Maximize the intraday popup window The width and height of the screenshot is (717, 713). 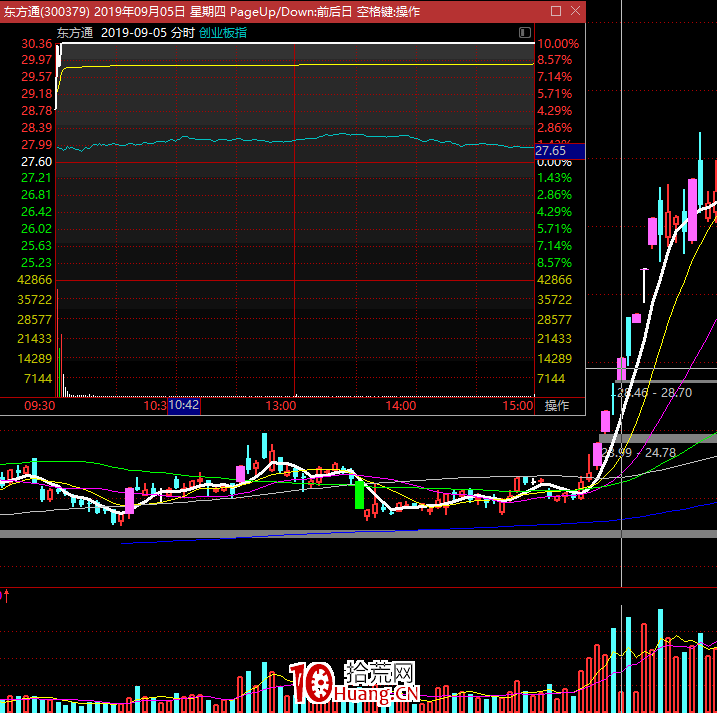pos(556,11)
